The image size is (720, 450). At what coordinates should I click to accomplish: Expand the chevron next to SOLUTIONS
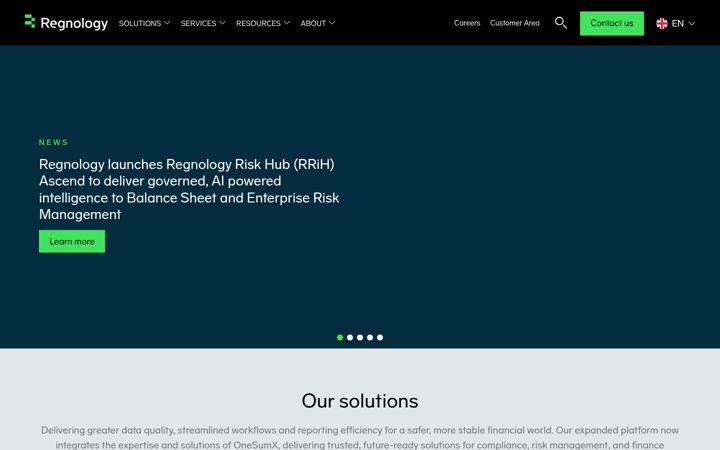[167, 22]
